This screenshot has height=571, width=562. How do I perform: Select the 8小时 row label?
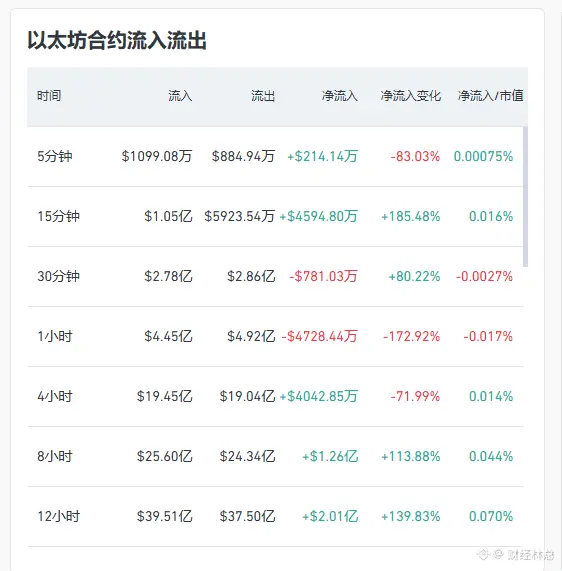pyautogui.click(x=55, y=456)
